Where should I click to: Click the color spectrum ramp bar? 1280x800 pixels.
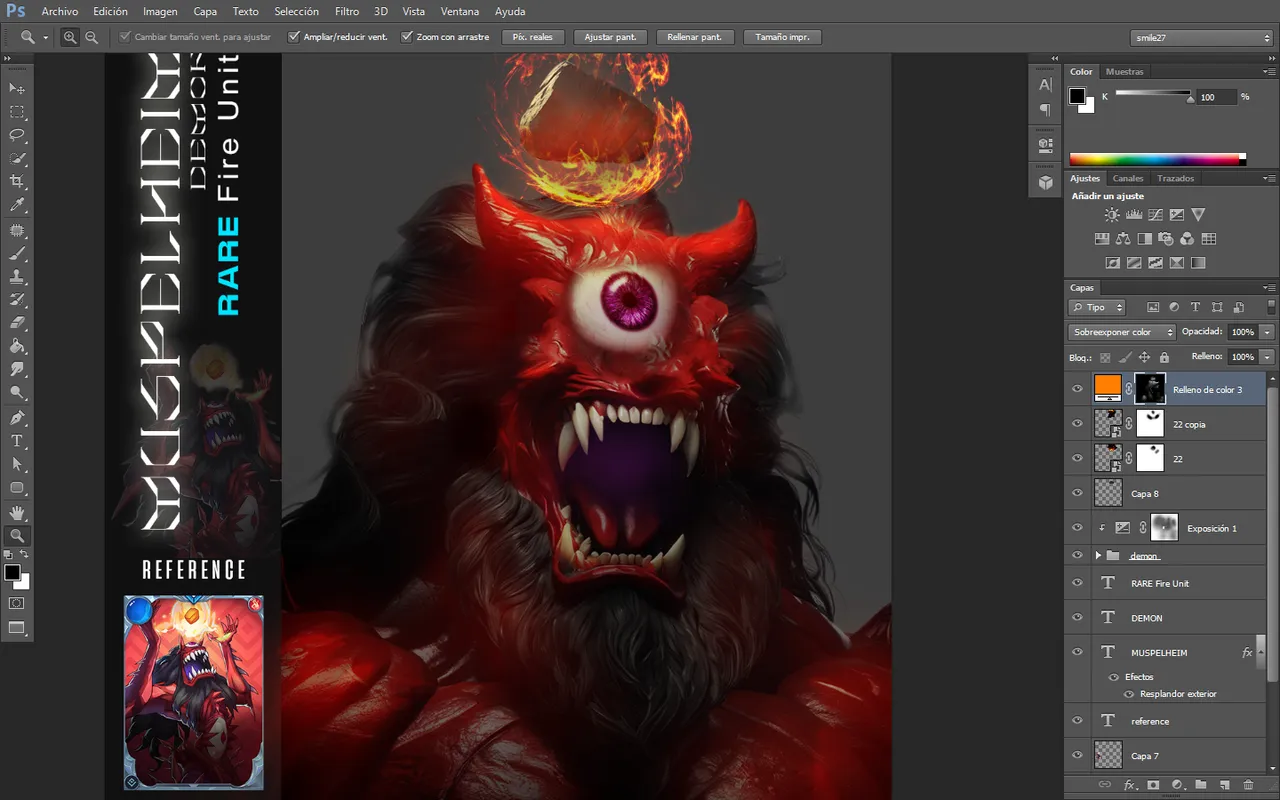point(1157,159)
